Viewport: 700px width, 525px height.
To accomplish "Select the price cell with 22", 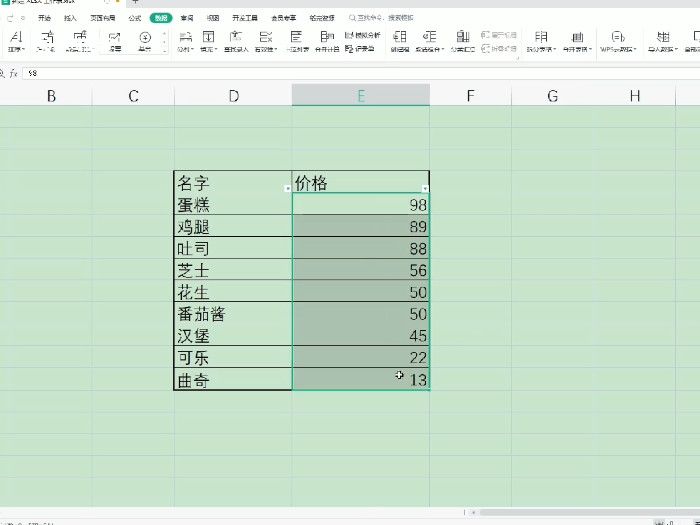I will [361, 358].
